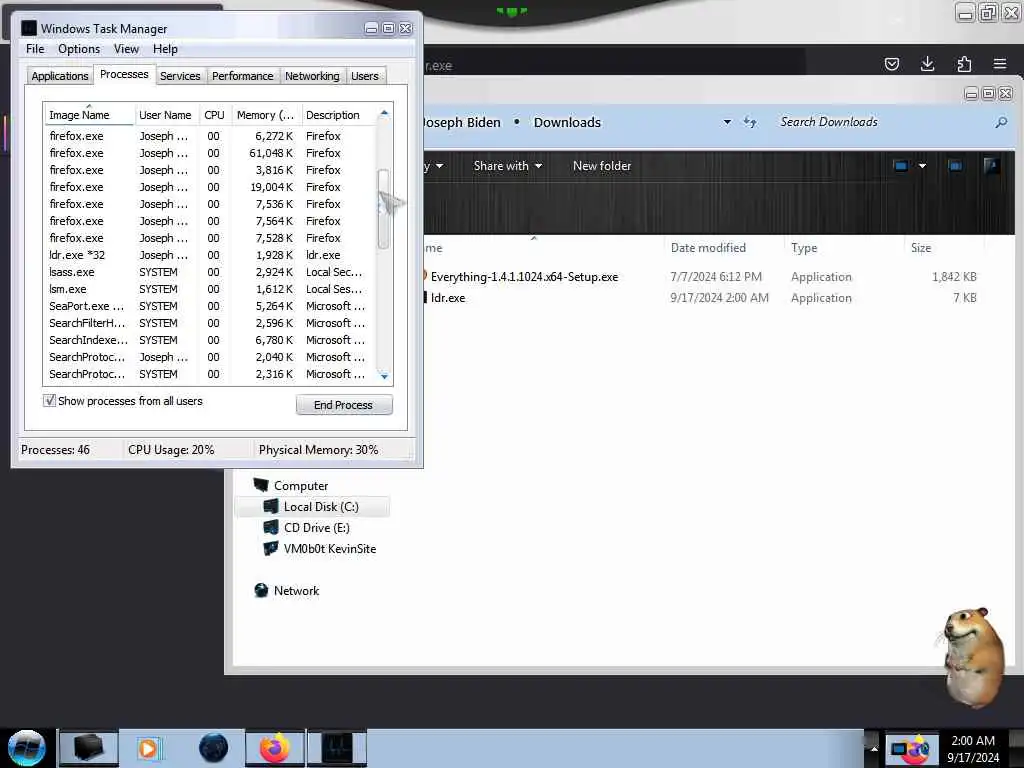Click the Explorer help icon
This screenshot has height=768, width=1024.
click(991, 166)
